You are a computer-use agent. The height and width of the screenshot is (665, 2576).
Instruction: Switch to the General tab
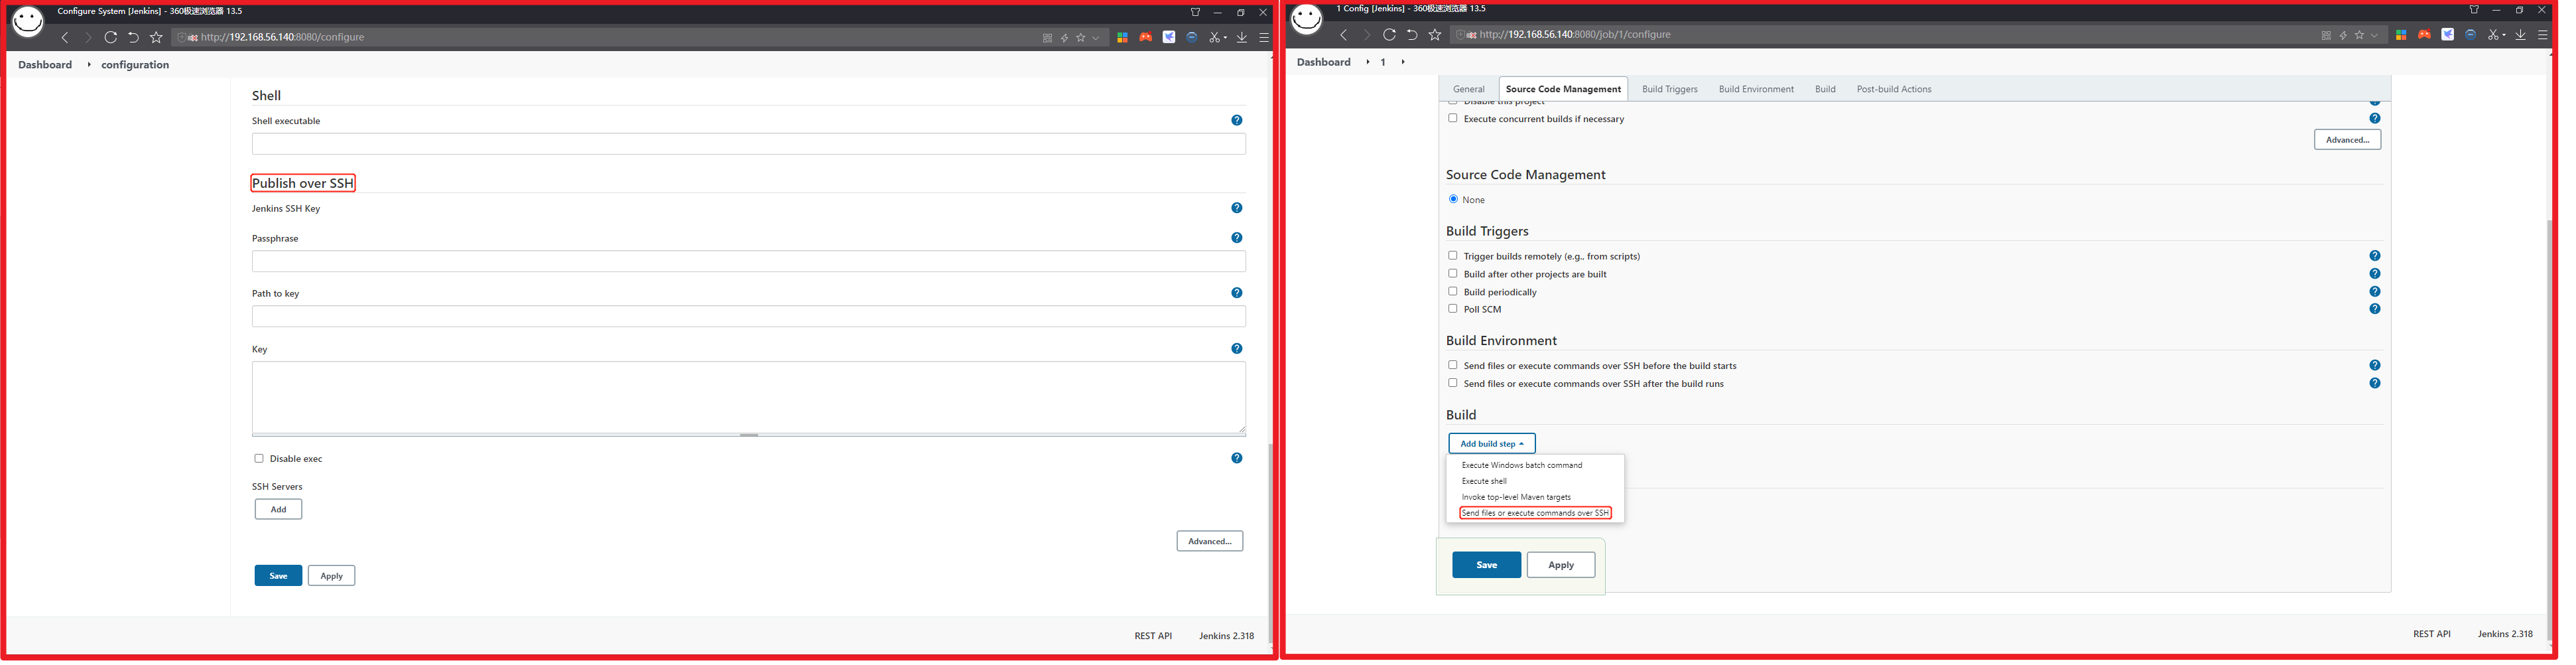point(1468,89)
